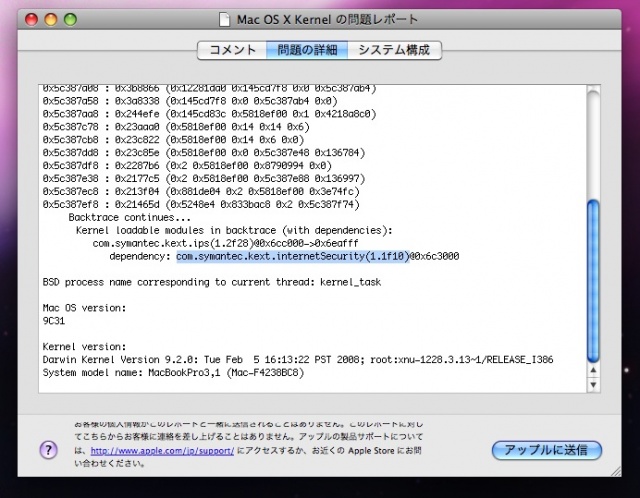Image resolution: width=640 pixels, height=498 pixels.
Task: Select the 問題の詳細 tab
Action: click(x=307, y=50)
